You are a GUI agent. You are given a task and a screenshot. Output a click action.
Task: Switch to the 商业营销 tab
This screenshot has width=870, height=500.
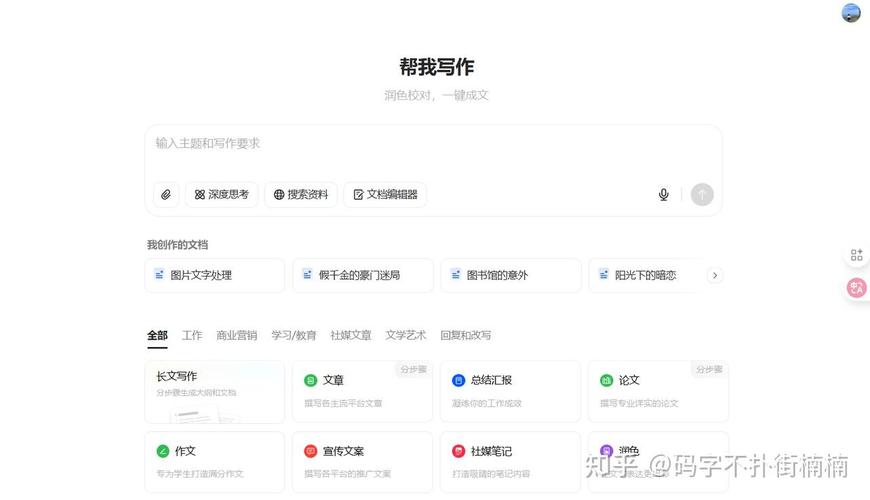tap(237, 335)
